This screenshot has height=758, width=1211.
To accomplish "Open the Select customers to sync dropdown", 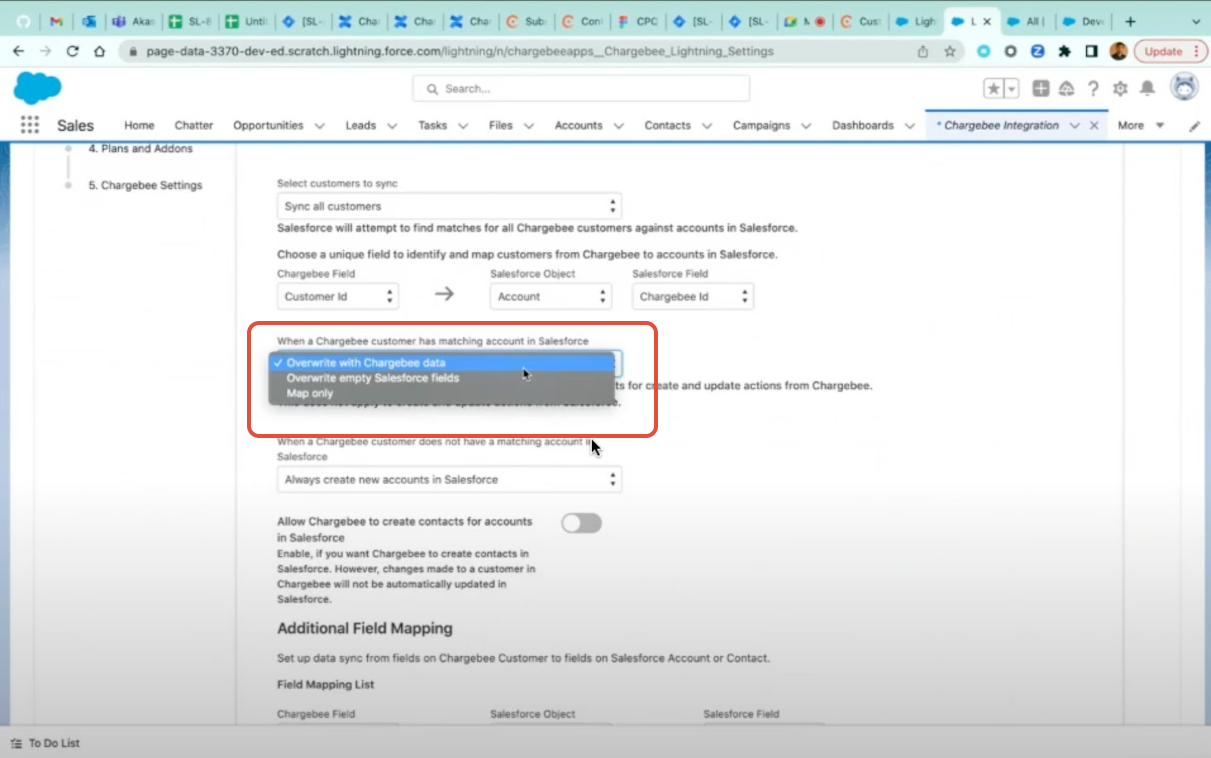I will pyautogui.click(x=449, y=206).
